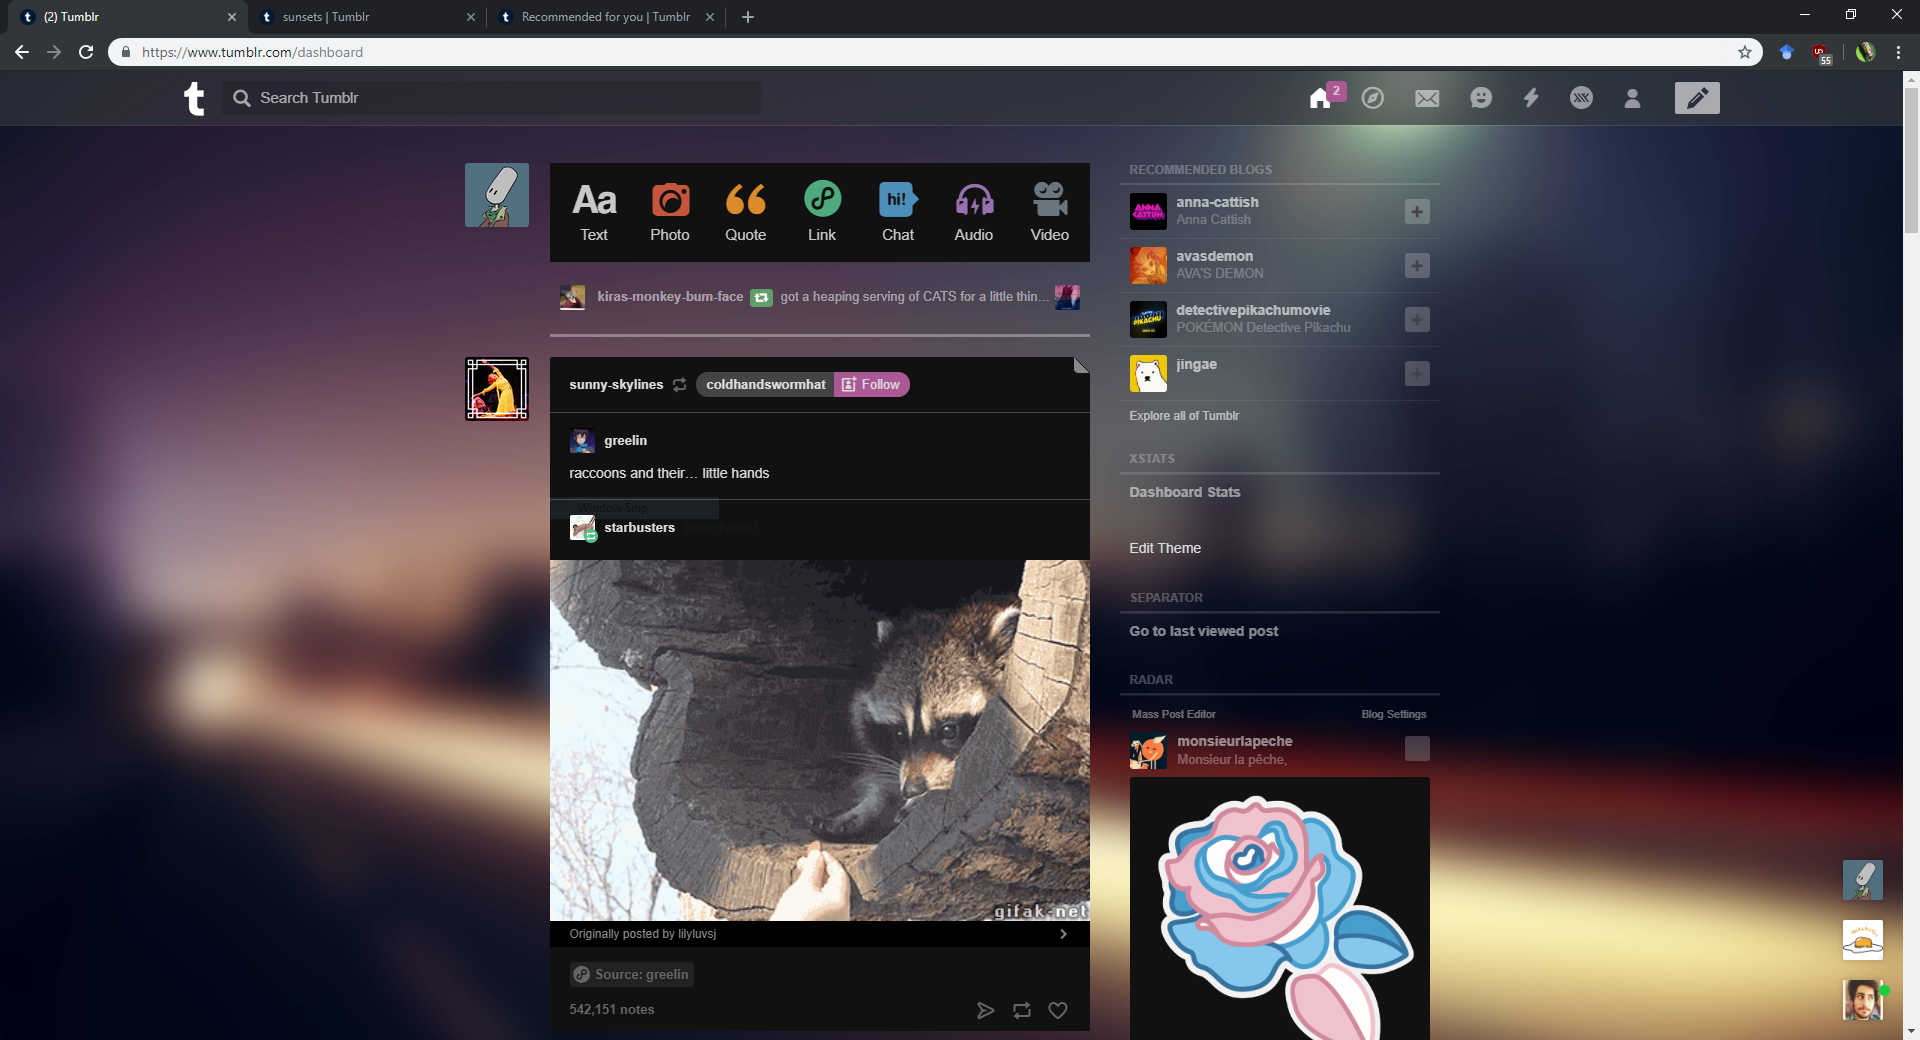
Task: Open a new browser tab
Action: (748, 17)
